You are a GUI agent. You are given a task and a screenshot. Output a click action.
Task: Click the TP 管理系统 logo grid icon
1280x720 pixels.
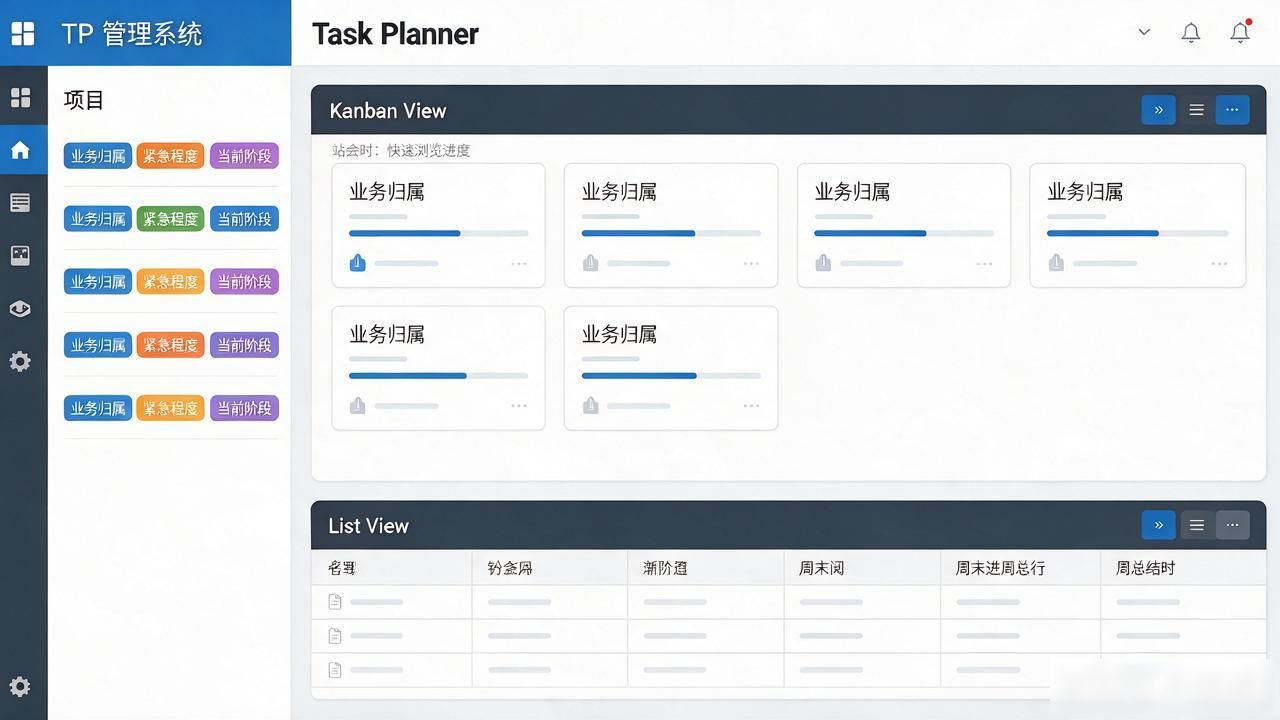[22, 33]
